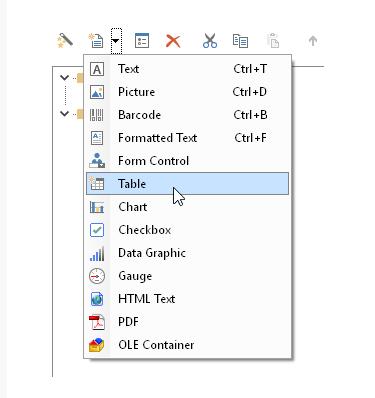
Task: Click the Ctrl+F shortcut label
Action: point(250,138)
